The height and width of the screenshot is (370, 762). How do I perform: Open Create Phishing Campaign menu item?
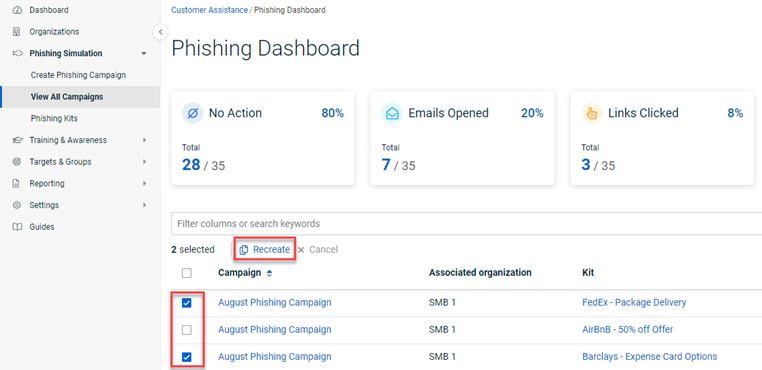[x=78, y=75]
